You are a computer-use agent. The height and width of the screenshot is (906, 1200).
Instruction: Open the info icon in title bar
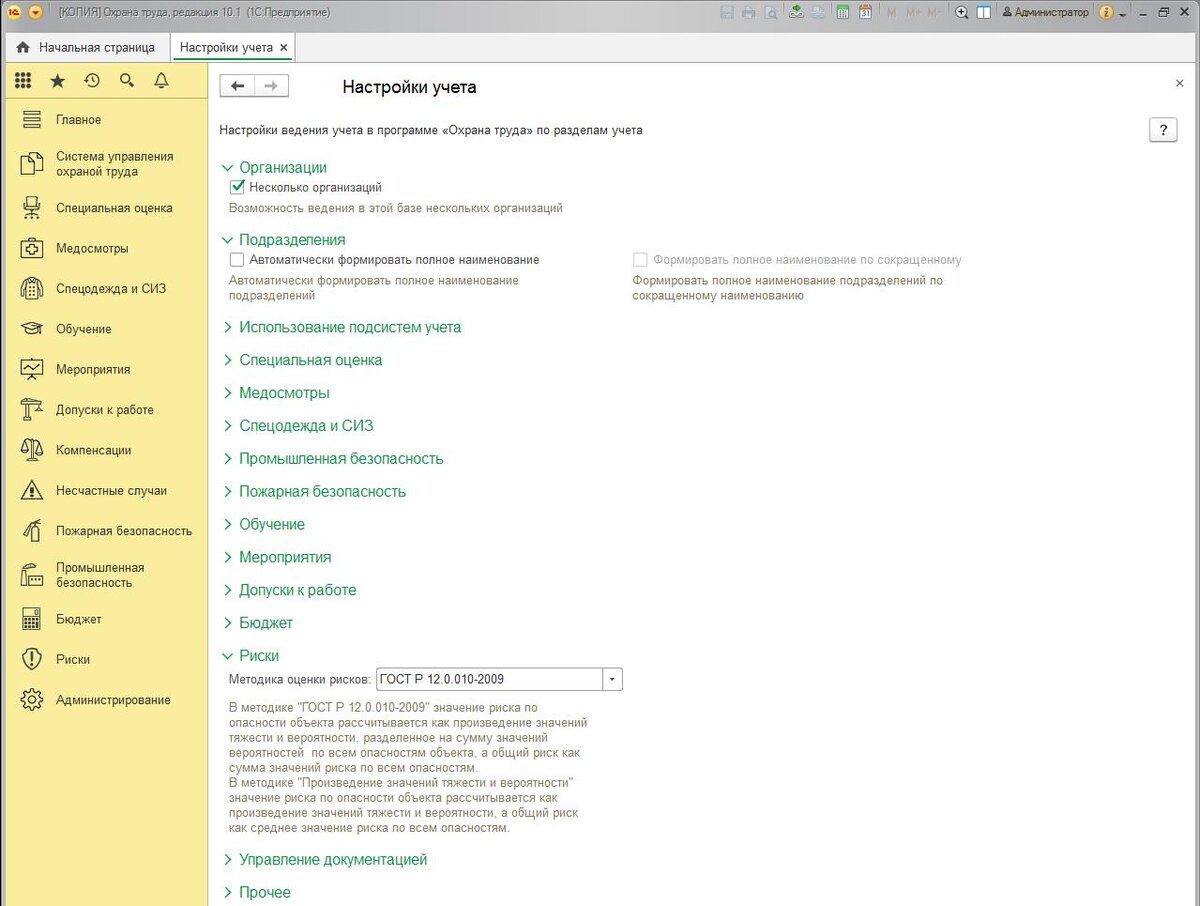1106,13
